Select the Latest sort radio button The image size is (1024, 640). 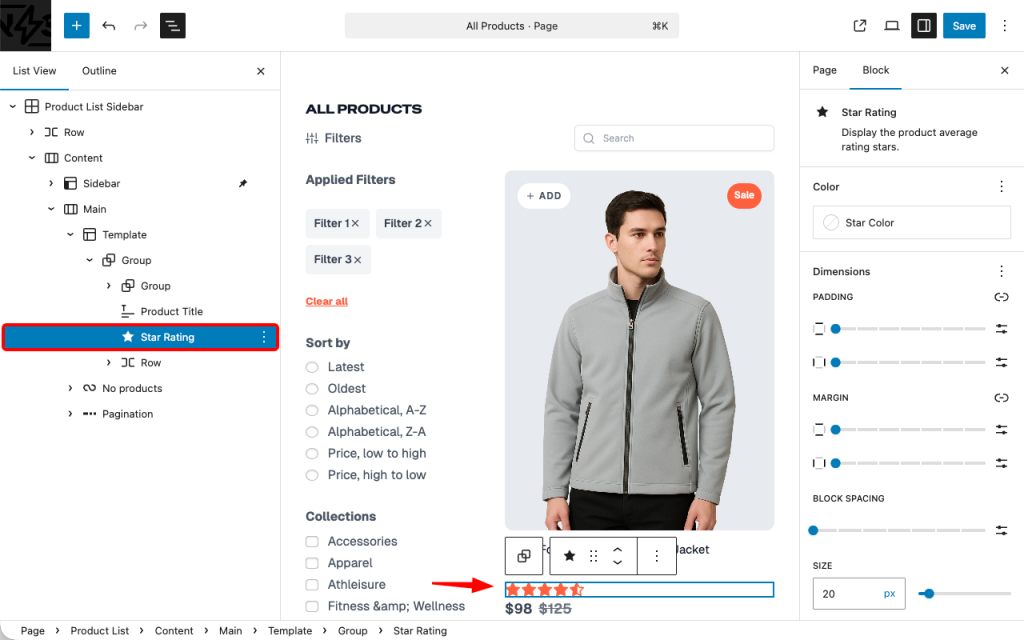pyautogui.click(x=313, y=367)
